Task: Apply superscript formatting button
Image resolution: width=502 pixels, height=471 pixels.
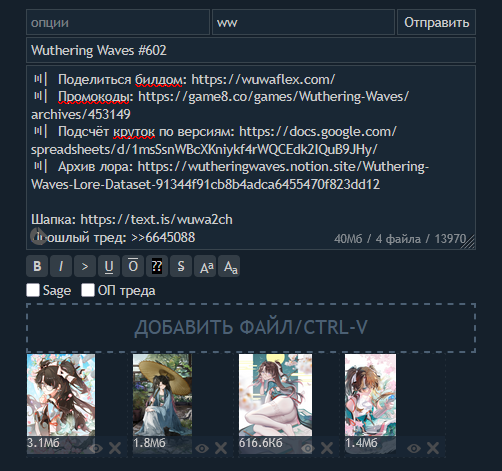Action: [x=205, y=266]
